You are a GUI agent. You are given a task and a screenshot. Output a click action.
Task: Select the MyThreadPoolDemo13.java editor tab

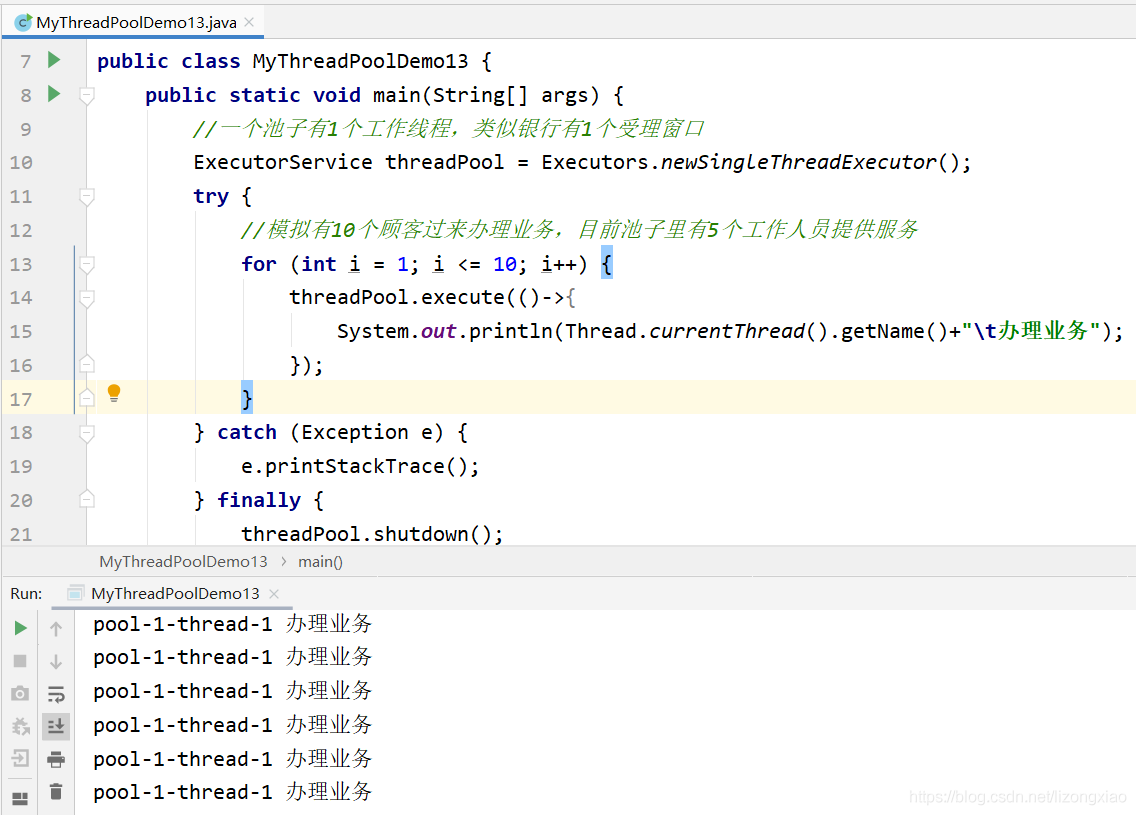pos(134,22)
